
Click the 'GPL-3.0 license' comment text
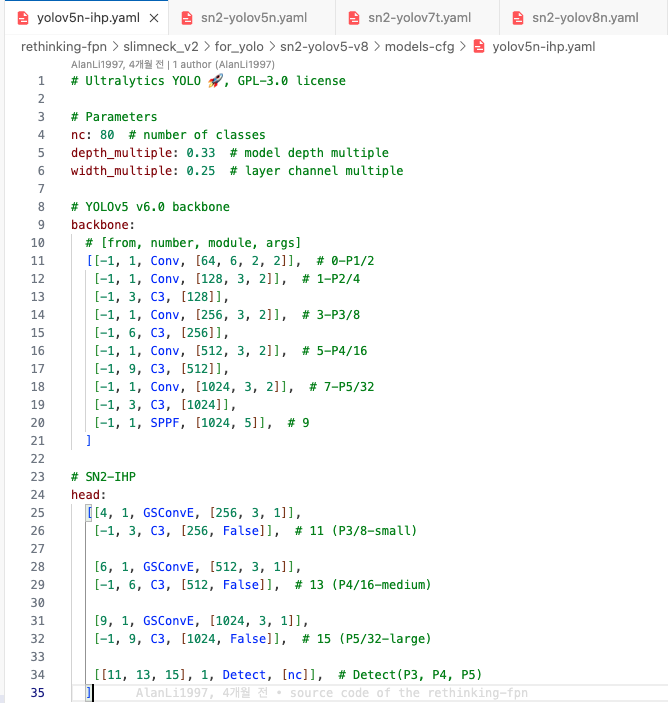(291, 81)
